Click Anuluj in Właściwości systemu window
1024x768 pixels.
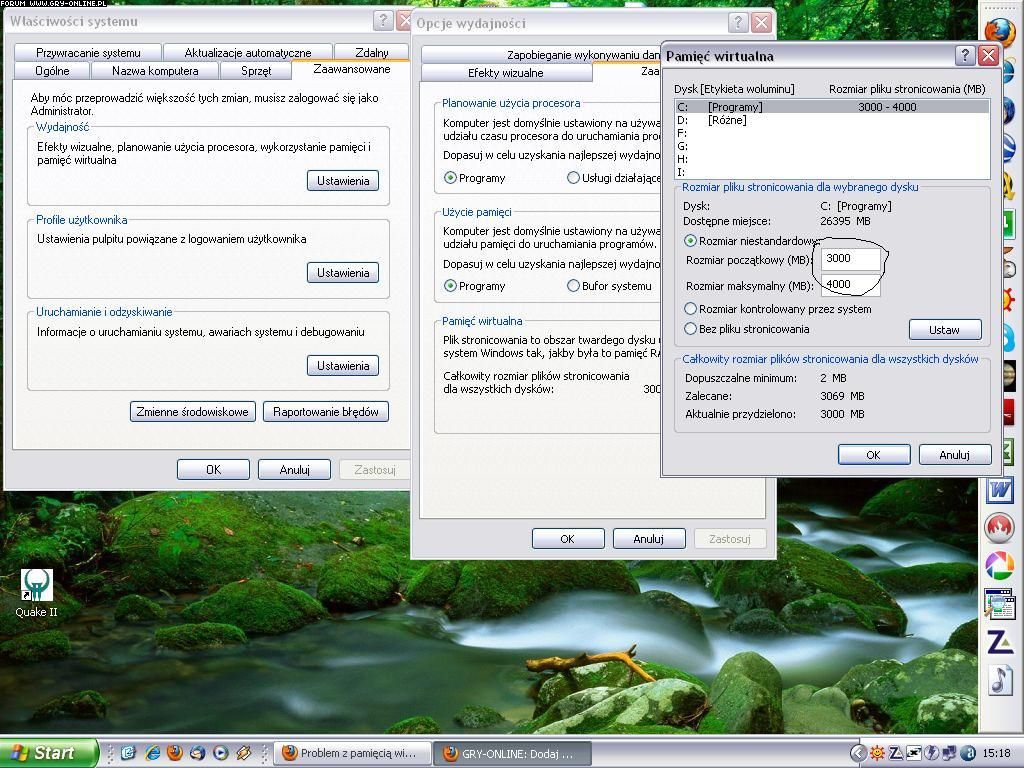tap(295, 470)
